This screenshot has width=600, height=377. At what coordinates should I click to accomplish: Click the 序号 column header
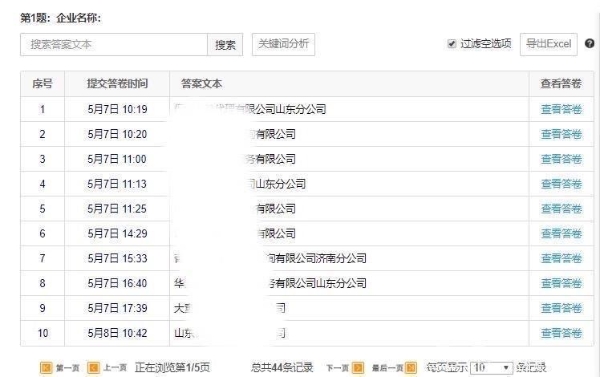42,83
